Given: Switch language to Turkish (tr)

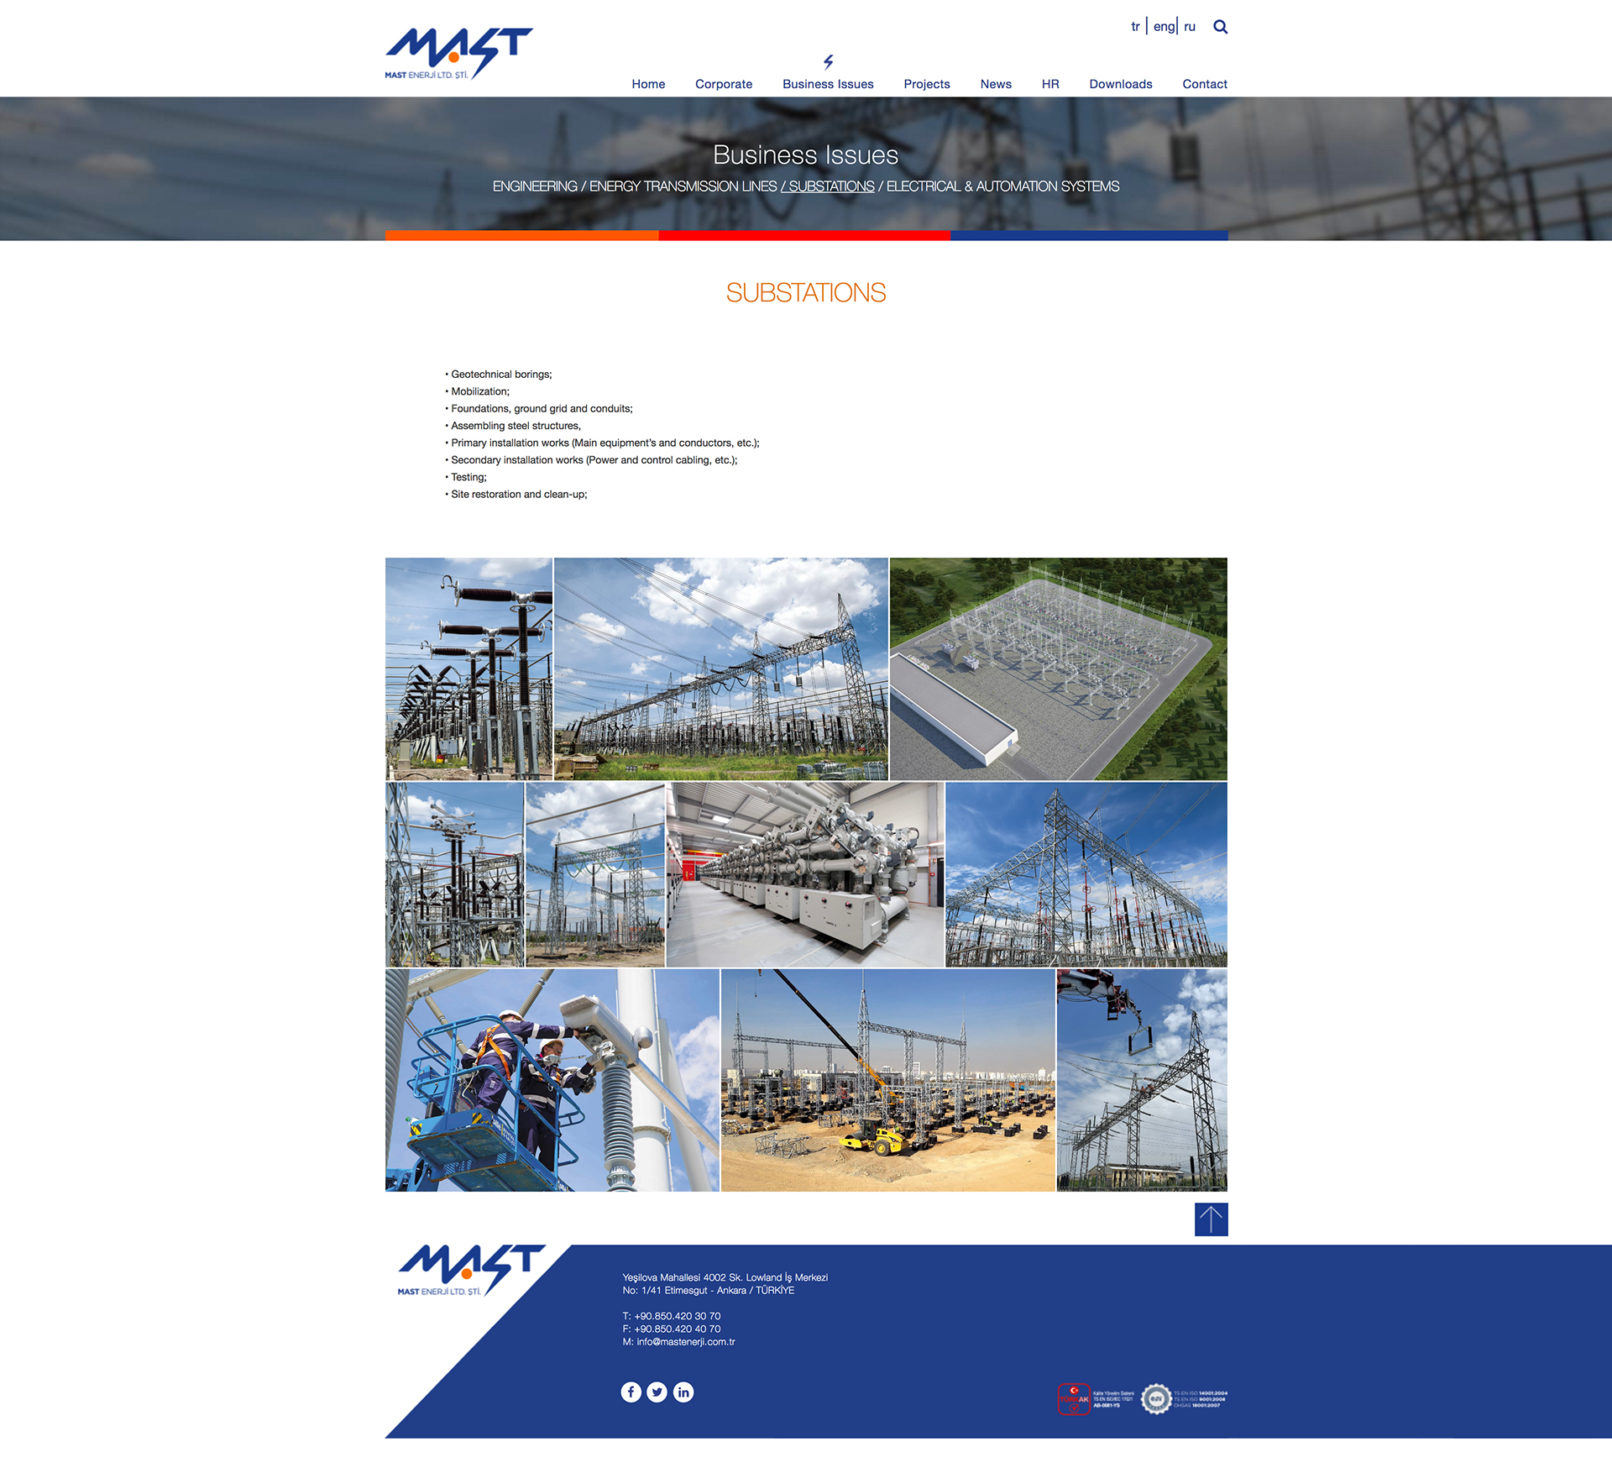Looking at the screenshot, I should click(x=1135, y=27).
